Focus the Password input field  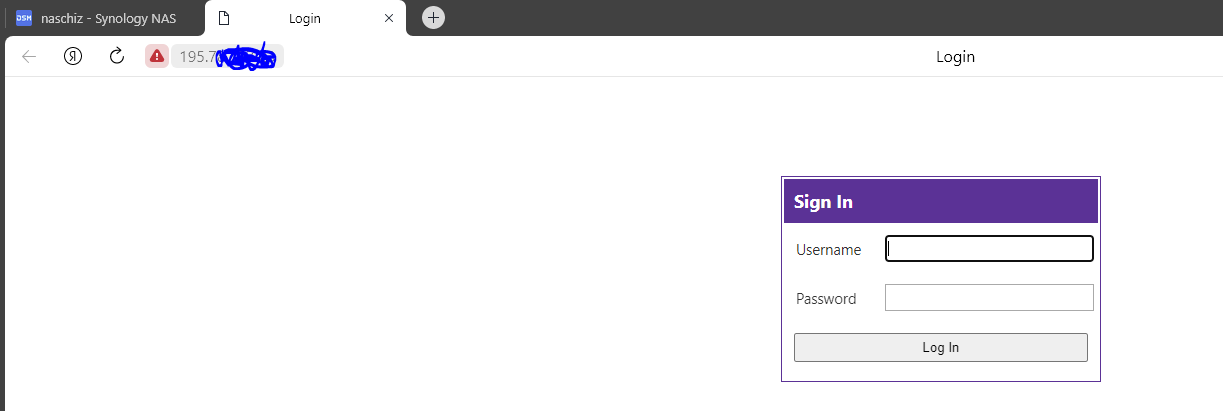coord(989,298)
